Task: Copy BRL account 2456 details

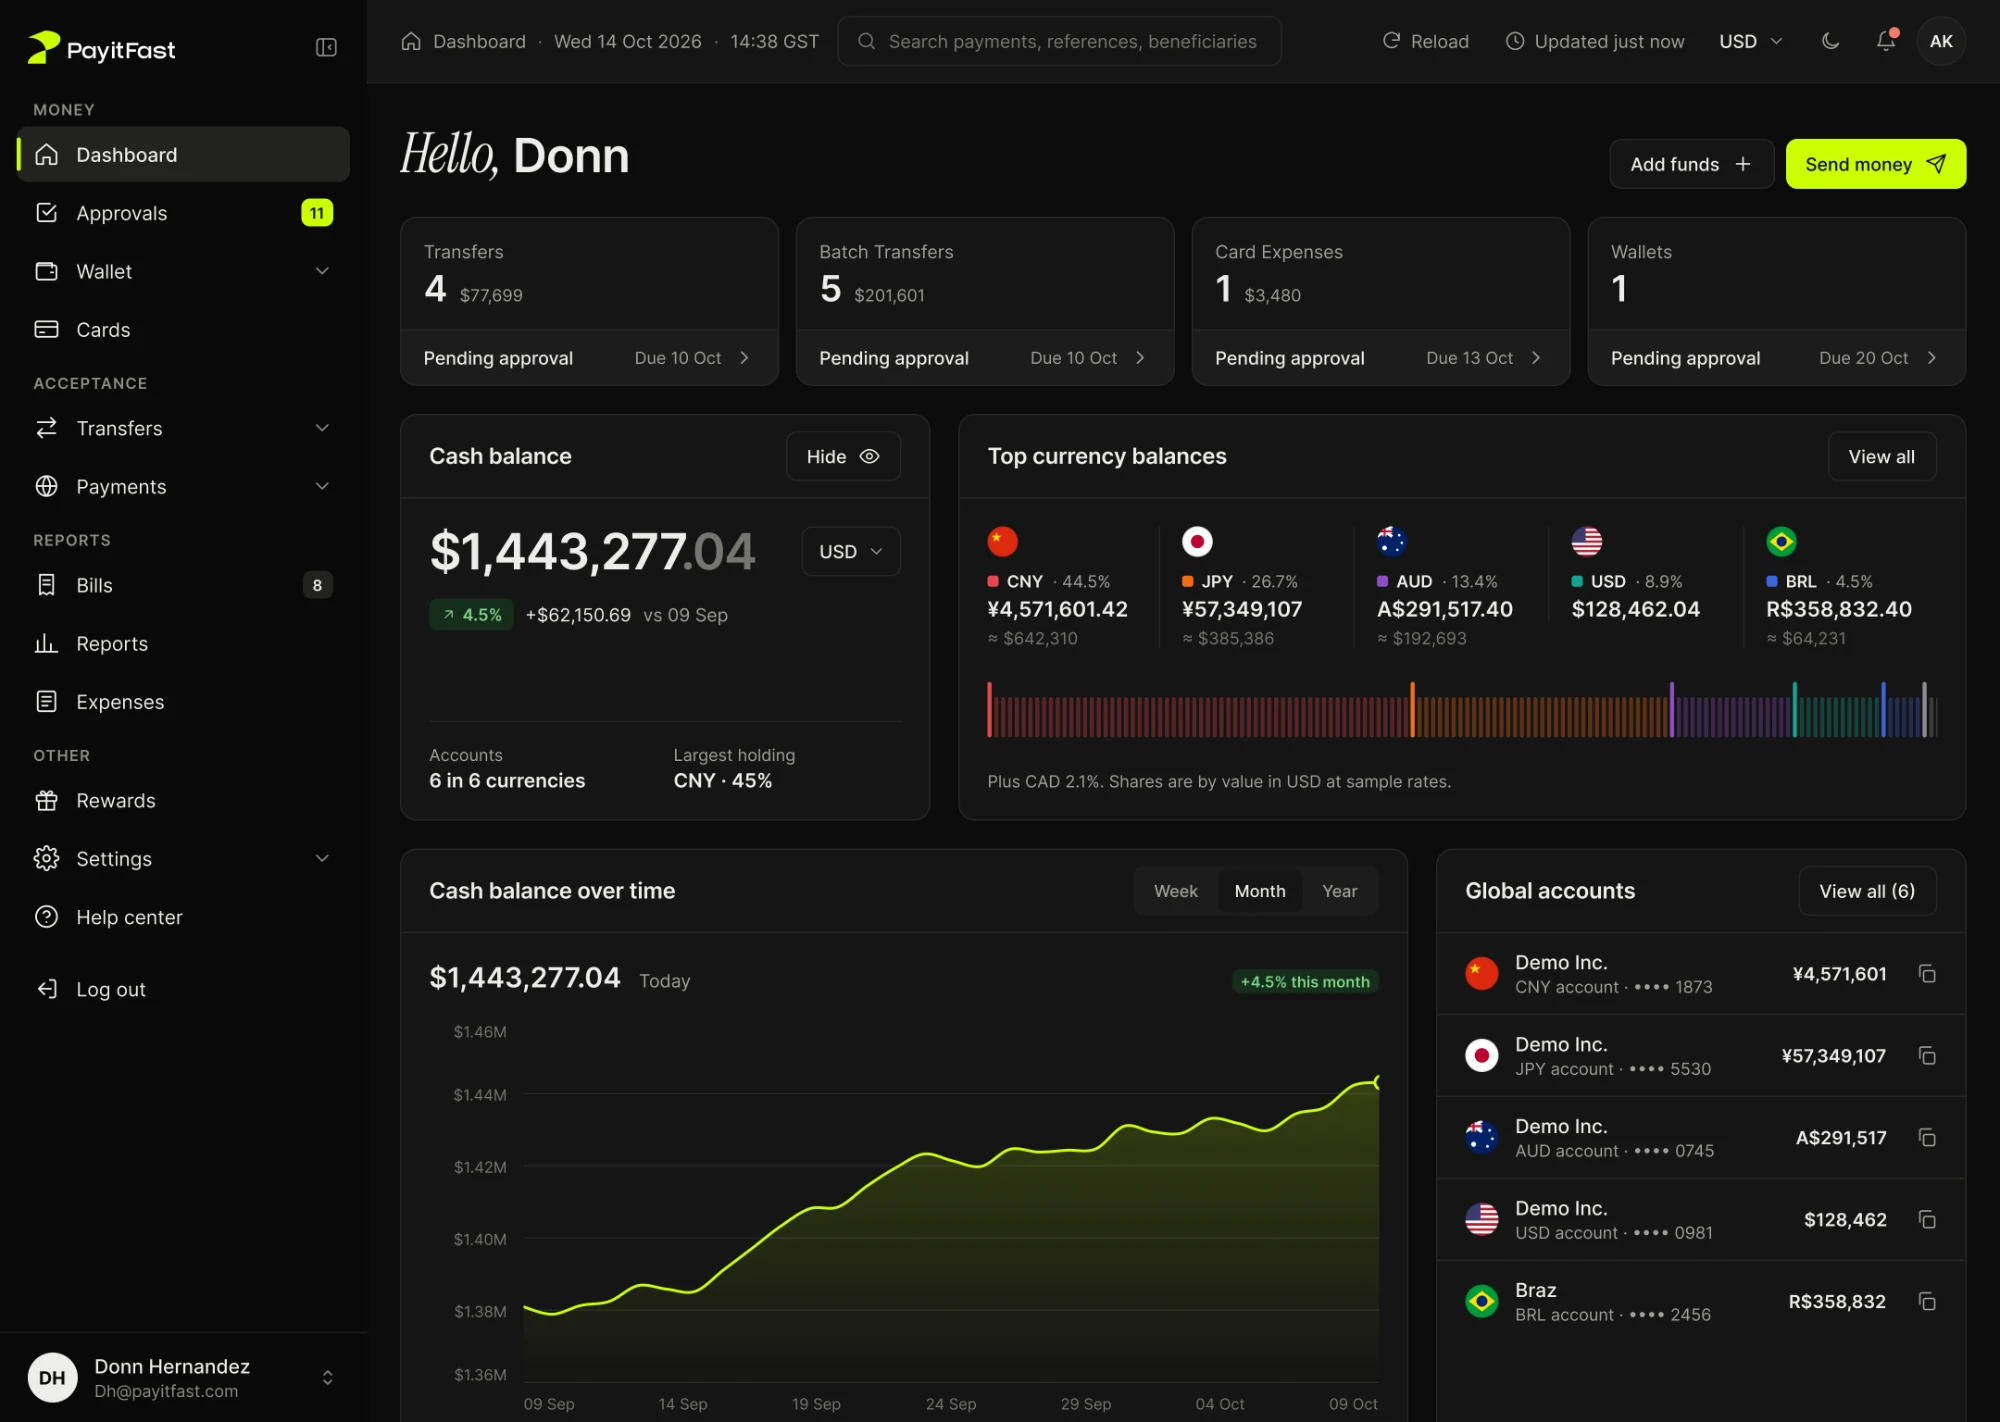Action: (x=1927, y=1302)
